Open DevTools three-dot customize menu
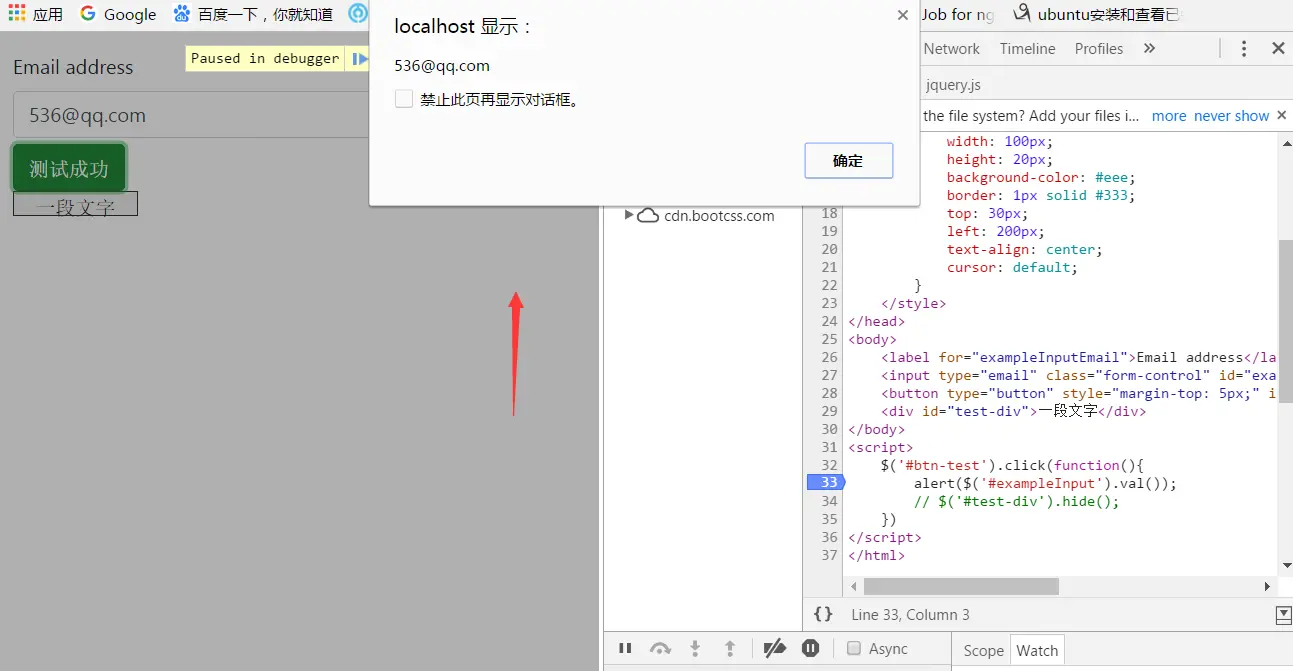This screenshot has width=1293, height=671. pyautogui.click(x=1244, y=48)
